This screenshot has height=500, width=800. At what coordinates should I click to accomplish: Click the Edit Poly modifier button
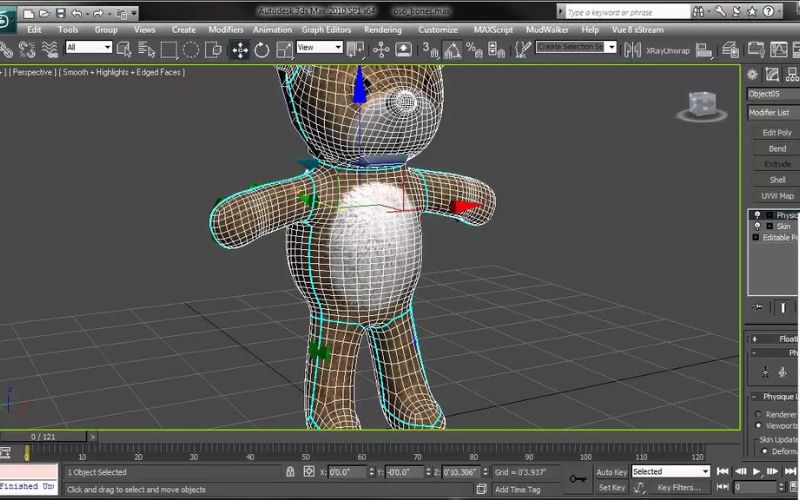(x=776, y=133)
